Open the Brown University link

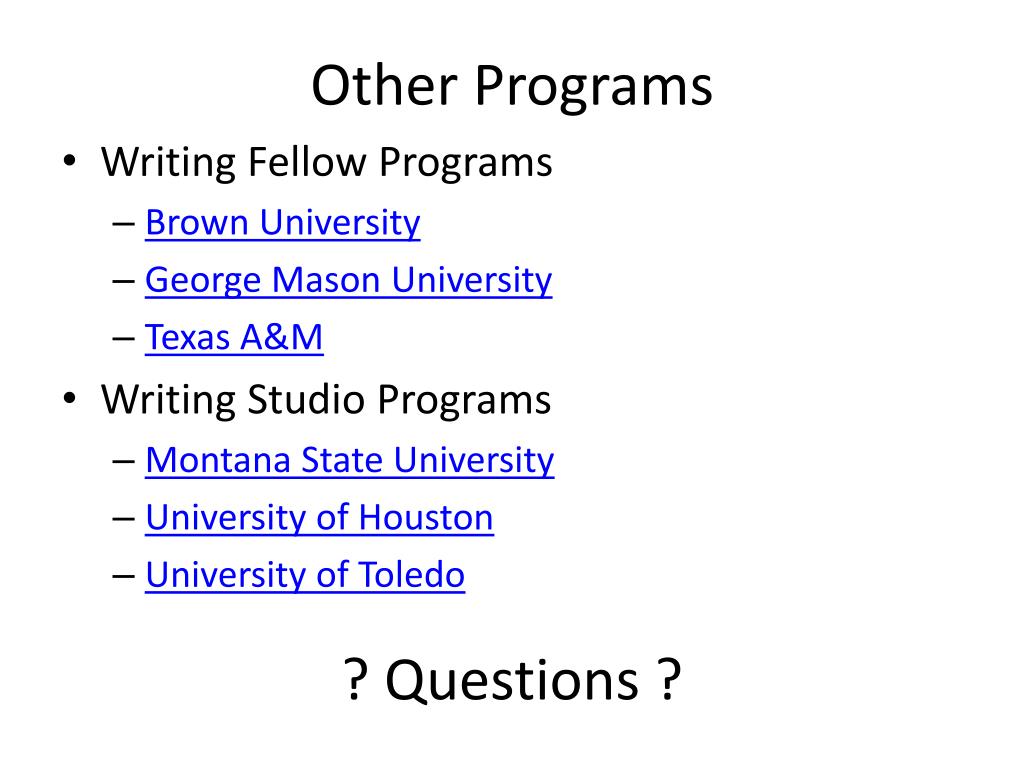[x=283, y=223]
